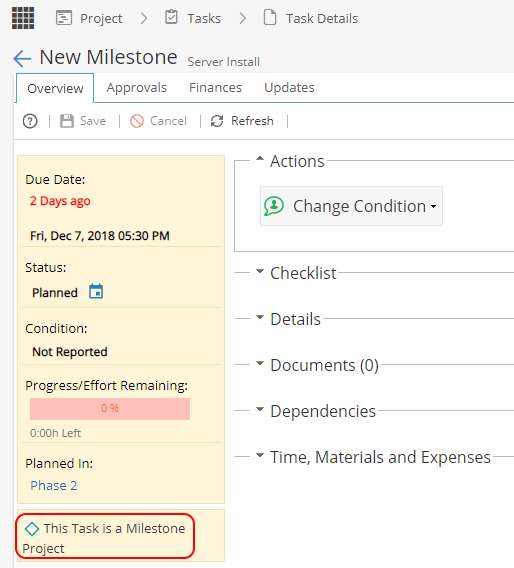The height and width of the screenshot is (568, 514).
Task: Click the Not Reported condition value
Action: click(x=70, y=352)
